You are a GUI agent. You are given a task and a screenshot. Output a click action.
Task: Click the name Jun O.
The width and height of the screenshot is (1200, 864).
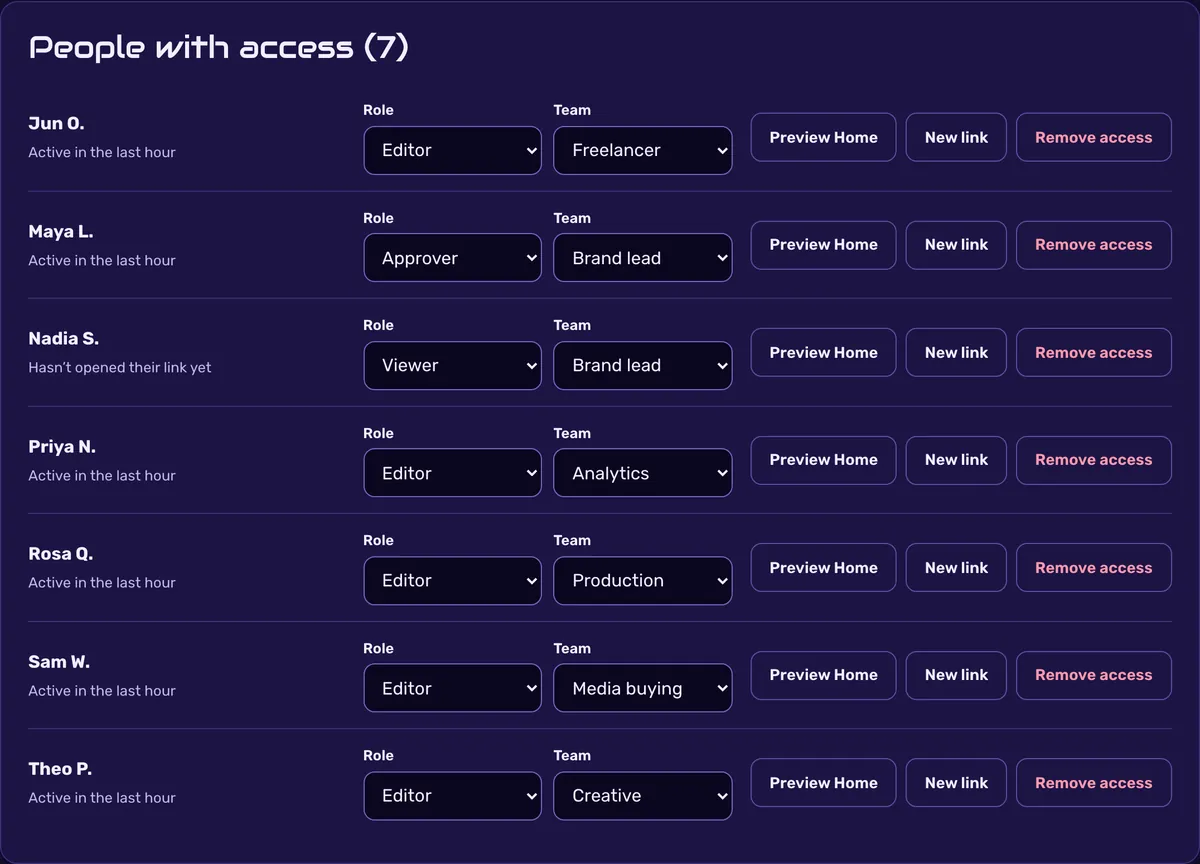(x=56, y=124)
